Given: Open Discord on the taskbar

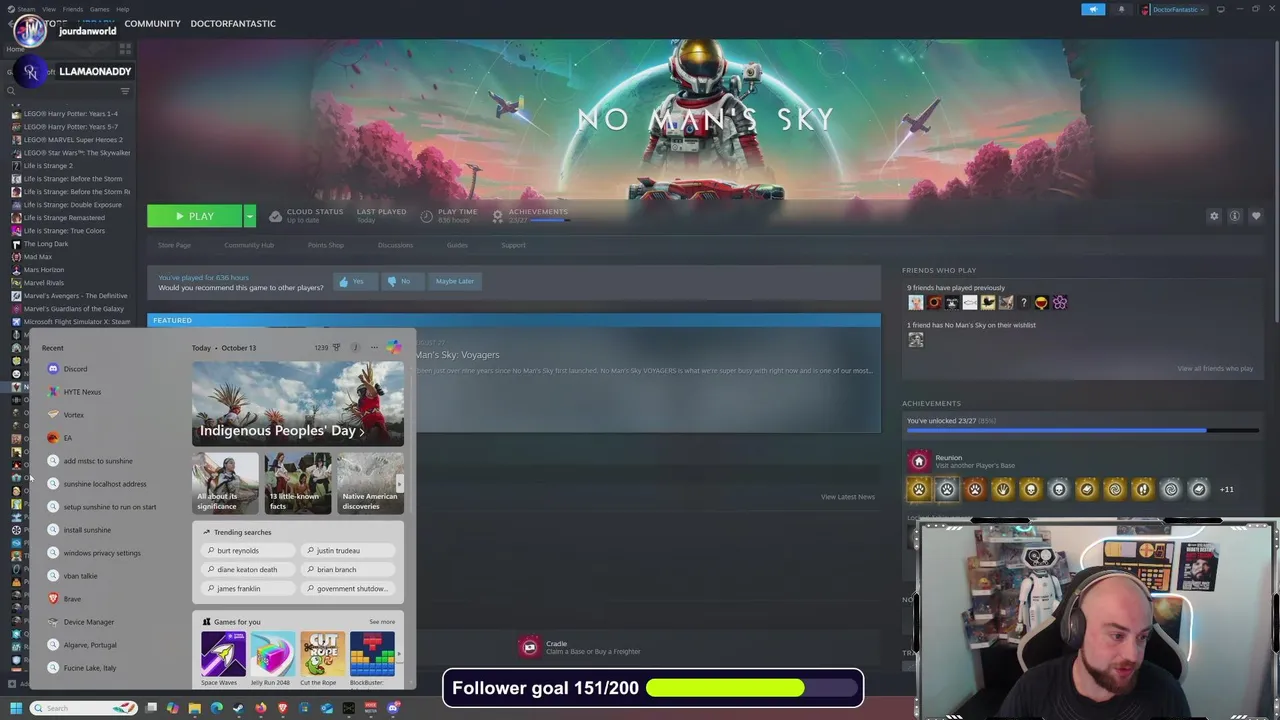Looking at the screenshot, I should [393, 708].
